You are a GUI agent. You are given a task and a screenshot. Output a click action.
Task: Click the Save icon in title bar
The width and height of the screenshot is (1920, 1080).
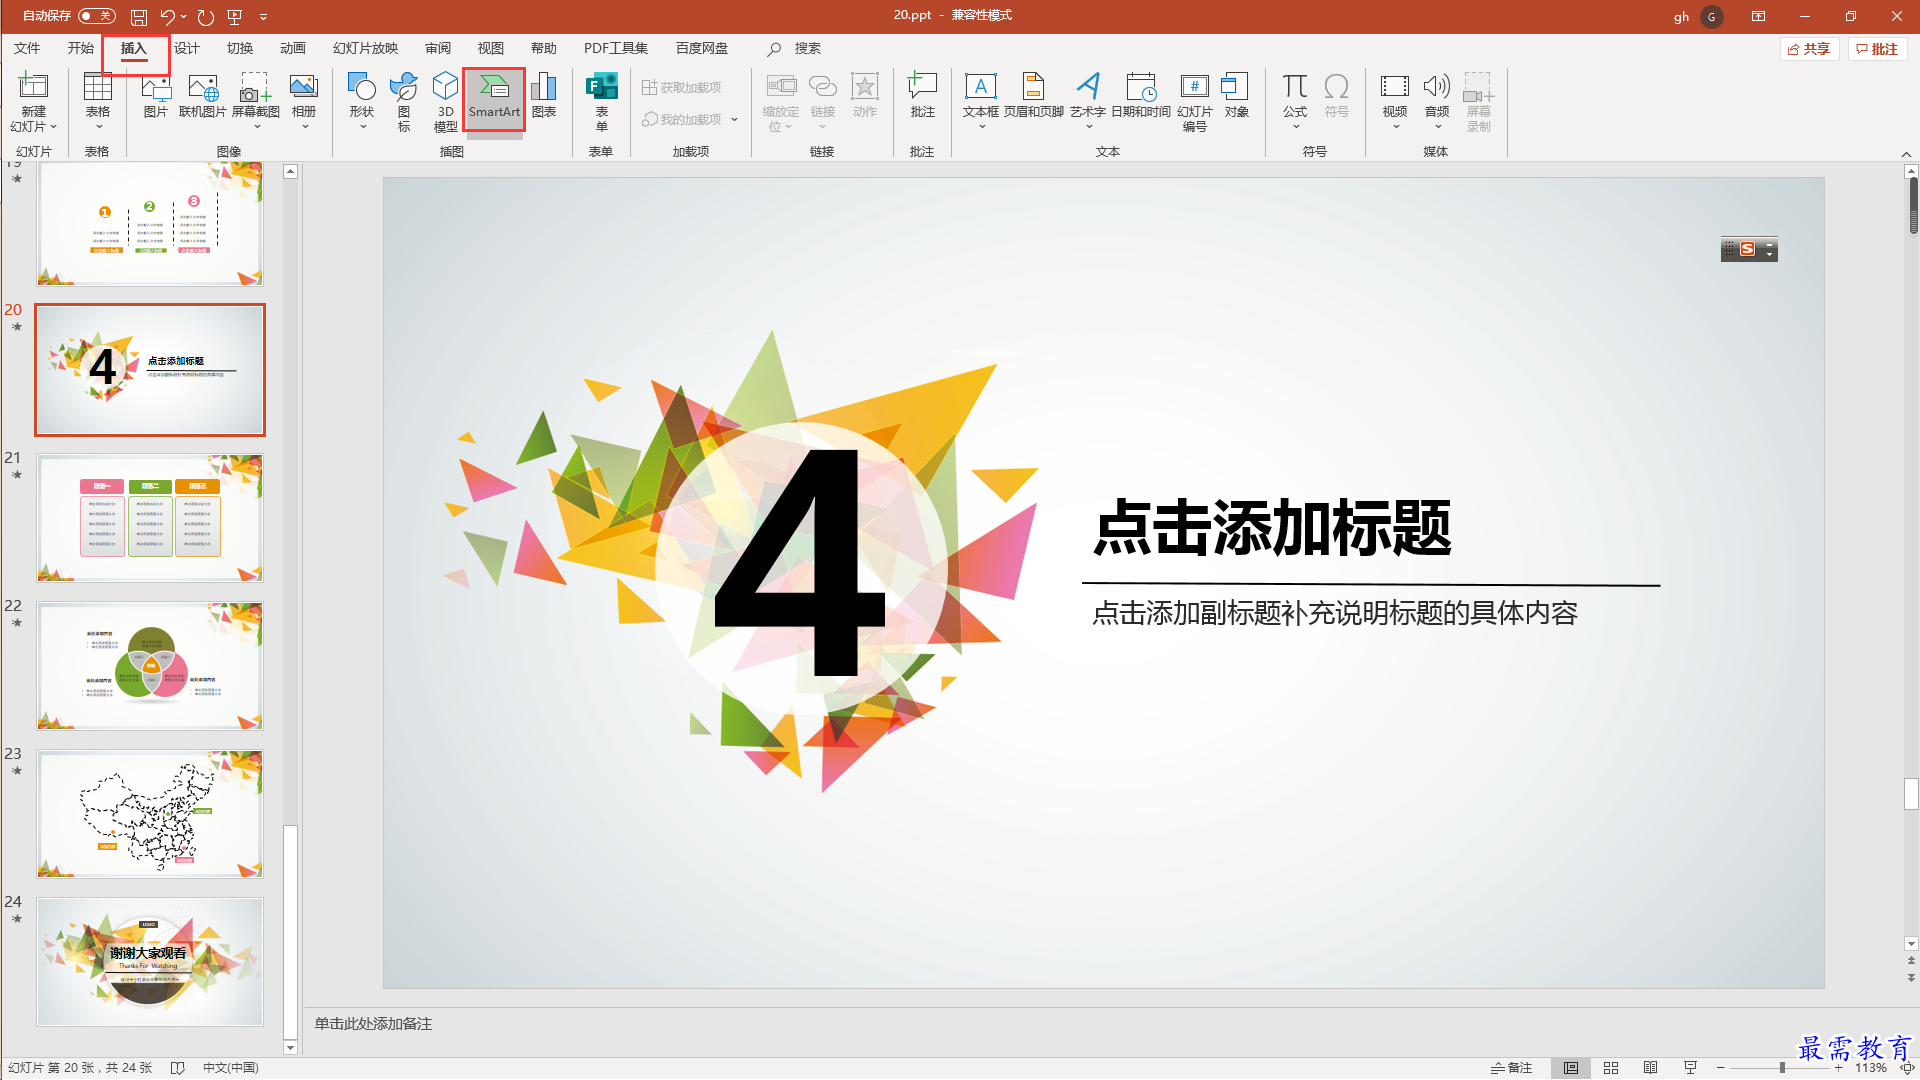(139, 17)
